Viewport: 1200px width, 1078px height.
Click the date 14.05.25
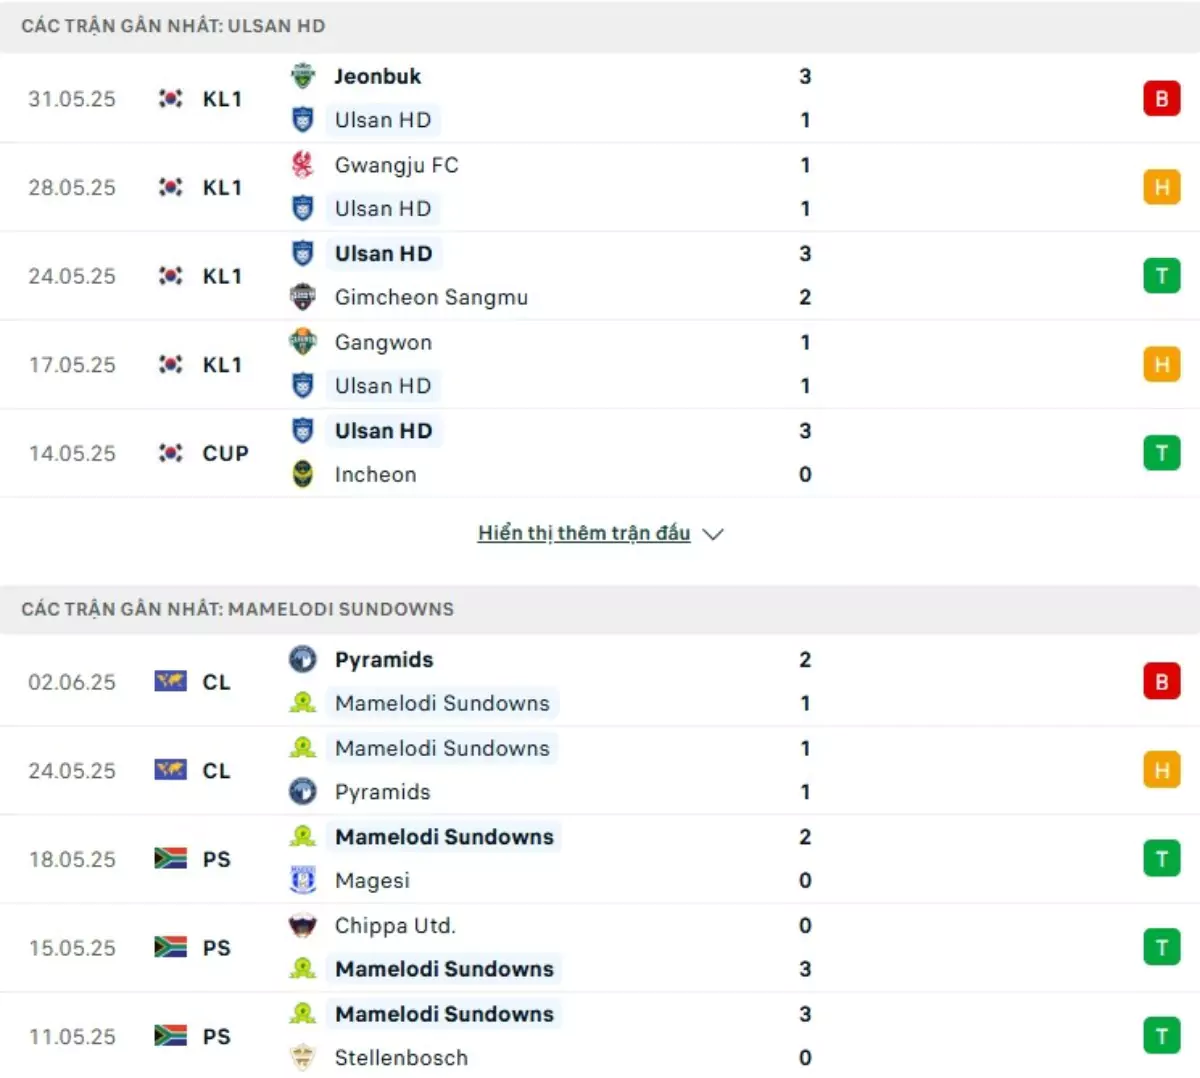72,454
